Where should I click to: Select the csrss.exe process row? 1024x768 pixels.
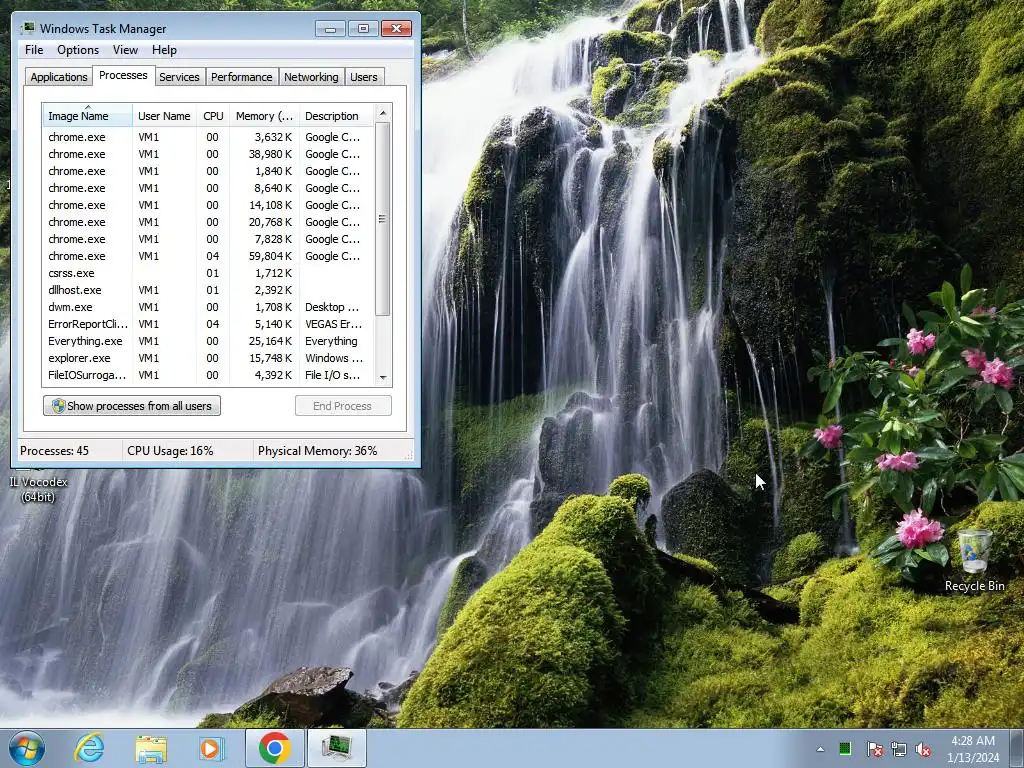(208, 273)
